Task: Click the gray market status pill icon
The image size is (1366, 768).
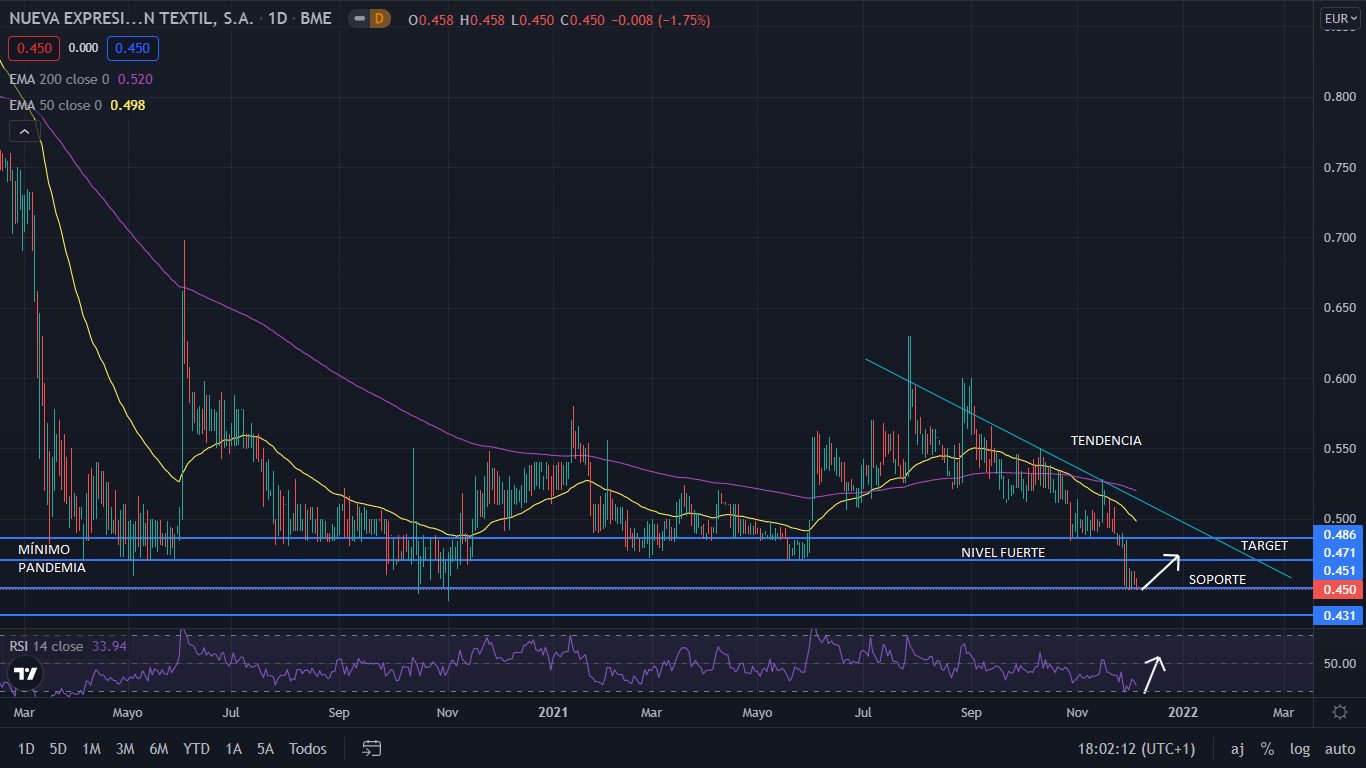Action: 356,18
